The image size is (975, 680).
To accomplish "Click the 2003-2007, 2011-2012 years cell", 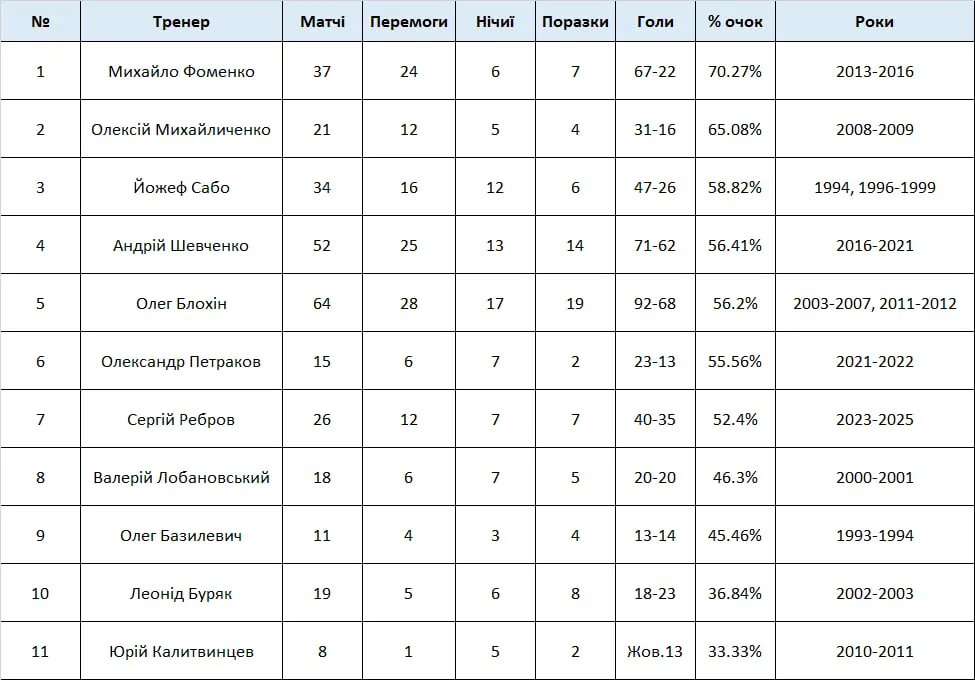I will coord(875,303).
